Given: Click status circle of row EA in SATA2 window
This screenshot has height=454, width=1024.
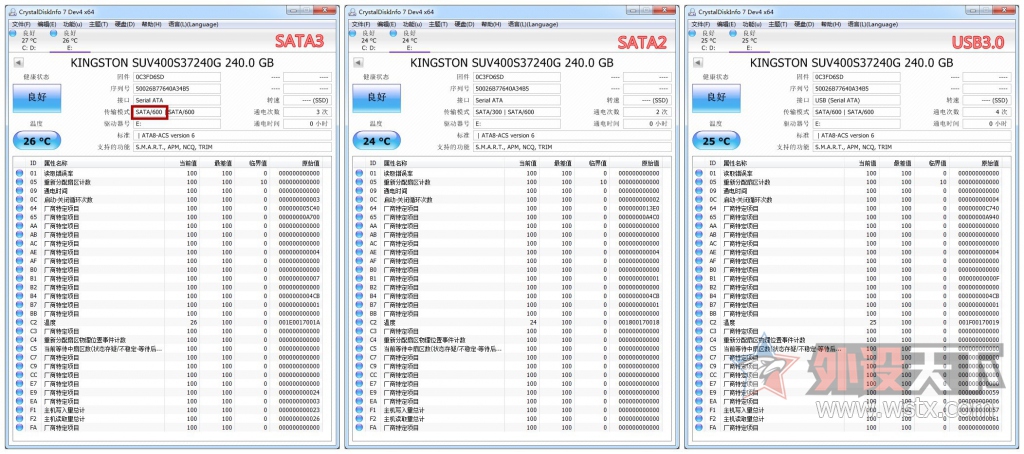Looking at the screenshot, I should click(x=359, y=401).
